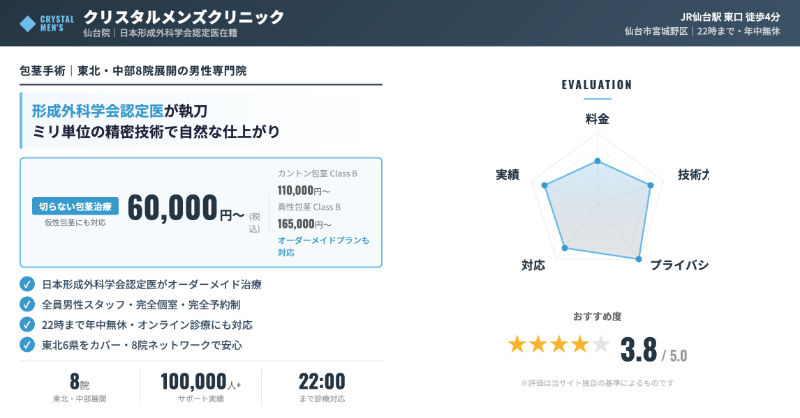
Task: Select the 料金 radar chart label
Action: (x=597, y=119)
